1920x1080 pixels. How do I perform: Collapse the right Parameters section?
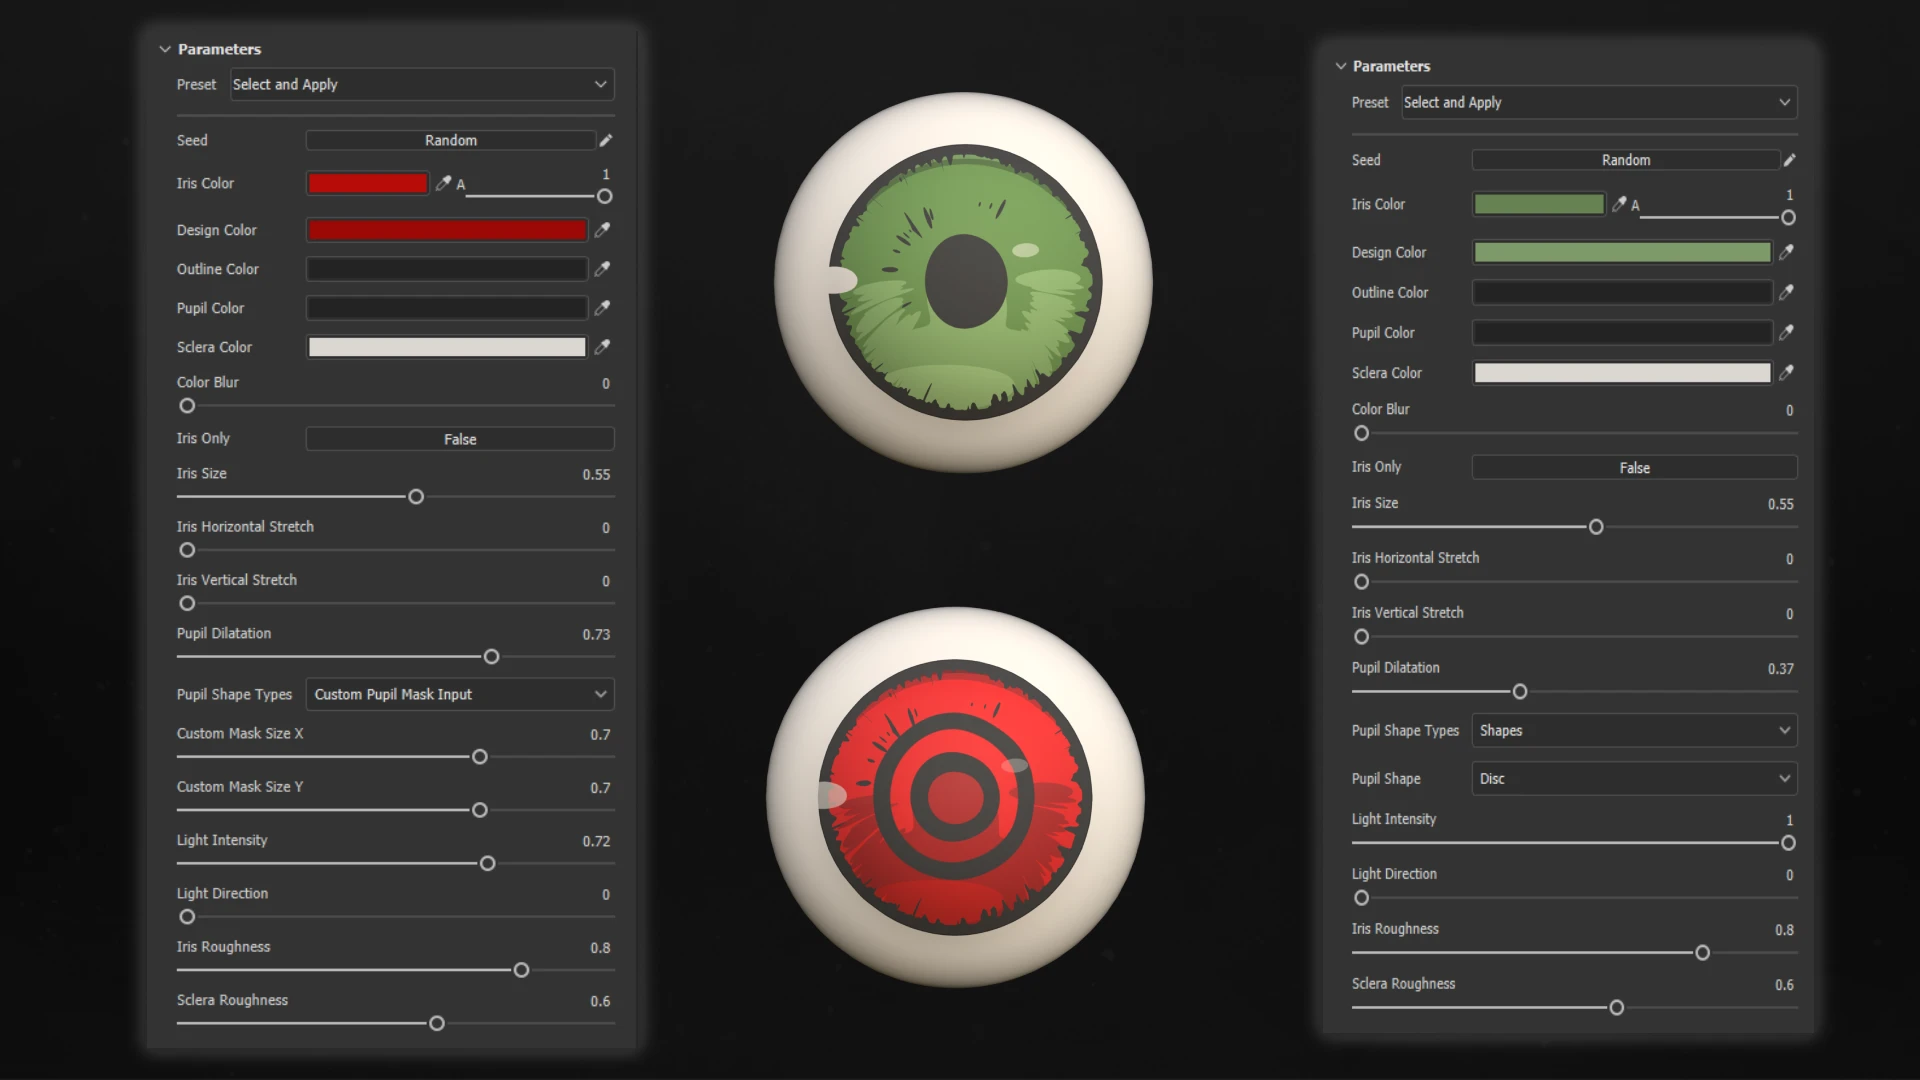tap(1341, 66)
